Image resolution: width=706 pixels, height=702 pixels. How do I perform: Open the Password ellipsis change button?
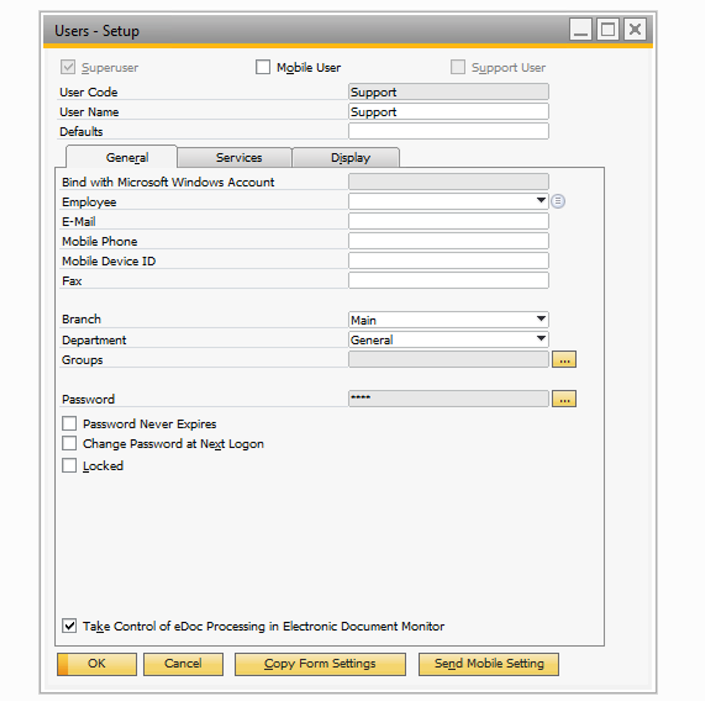tap(564, 399)
